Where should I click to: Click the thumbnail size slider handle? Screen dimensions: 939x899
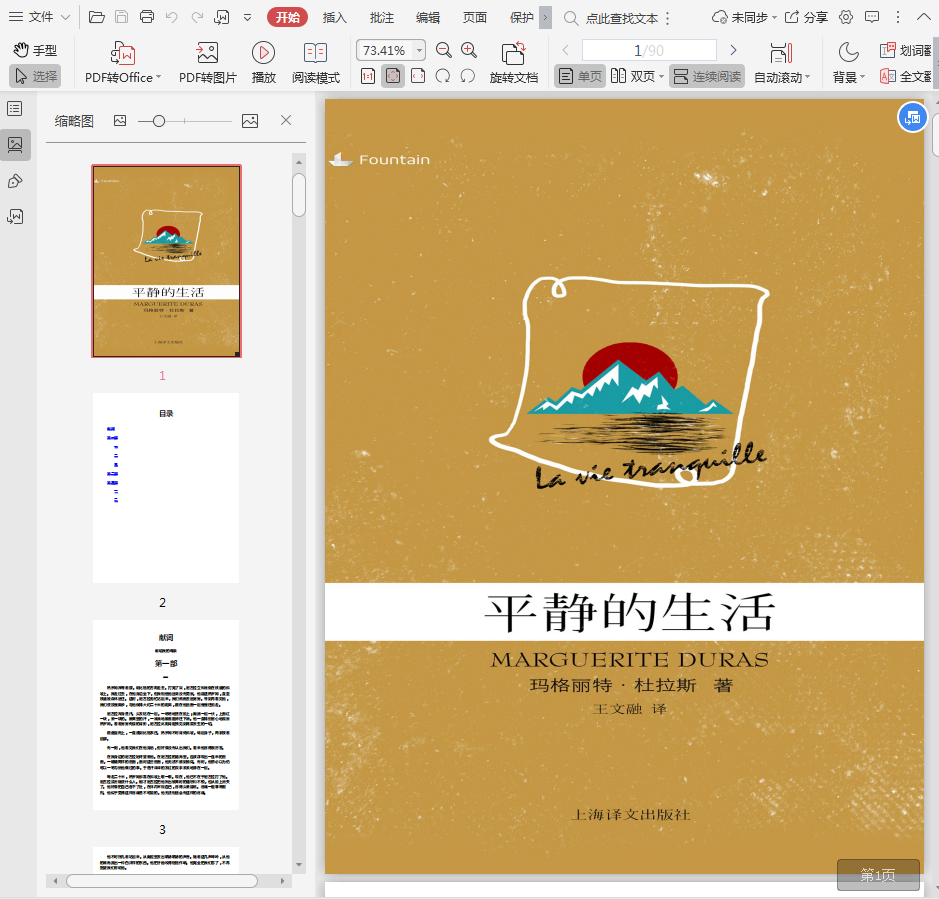click(158, 121)
